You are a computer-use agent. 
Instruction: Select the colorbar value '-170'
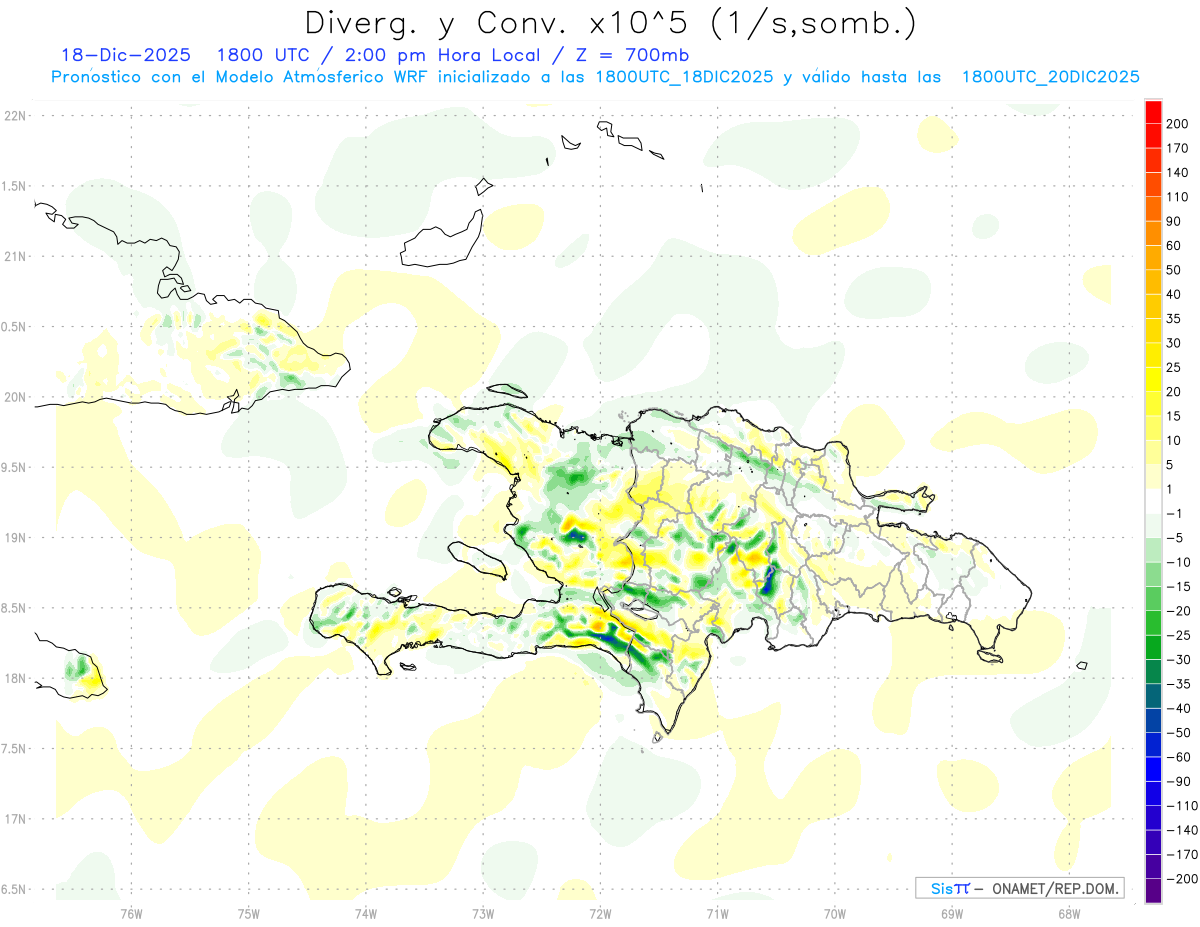pos(1181,854)
